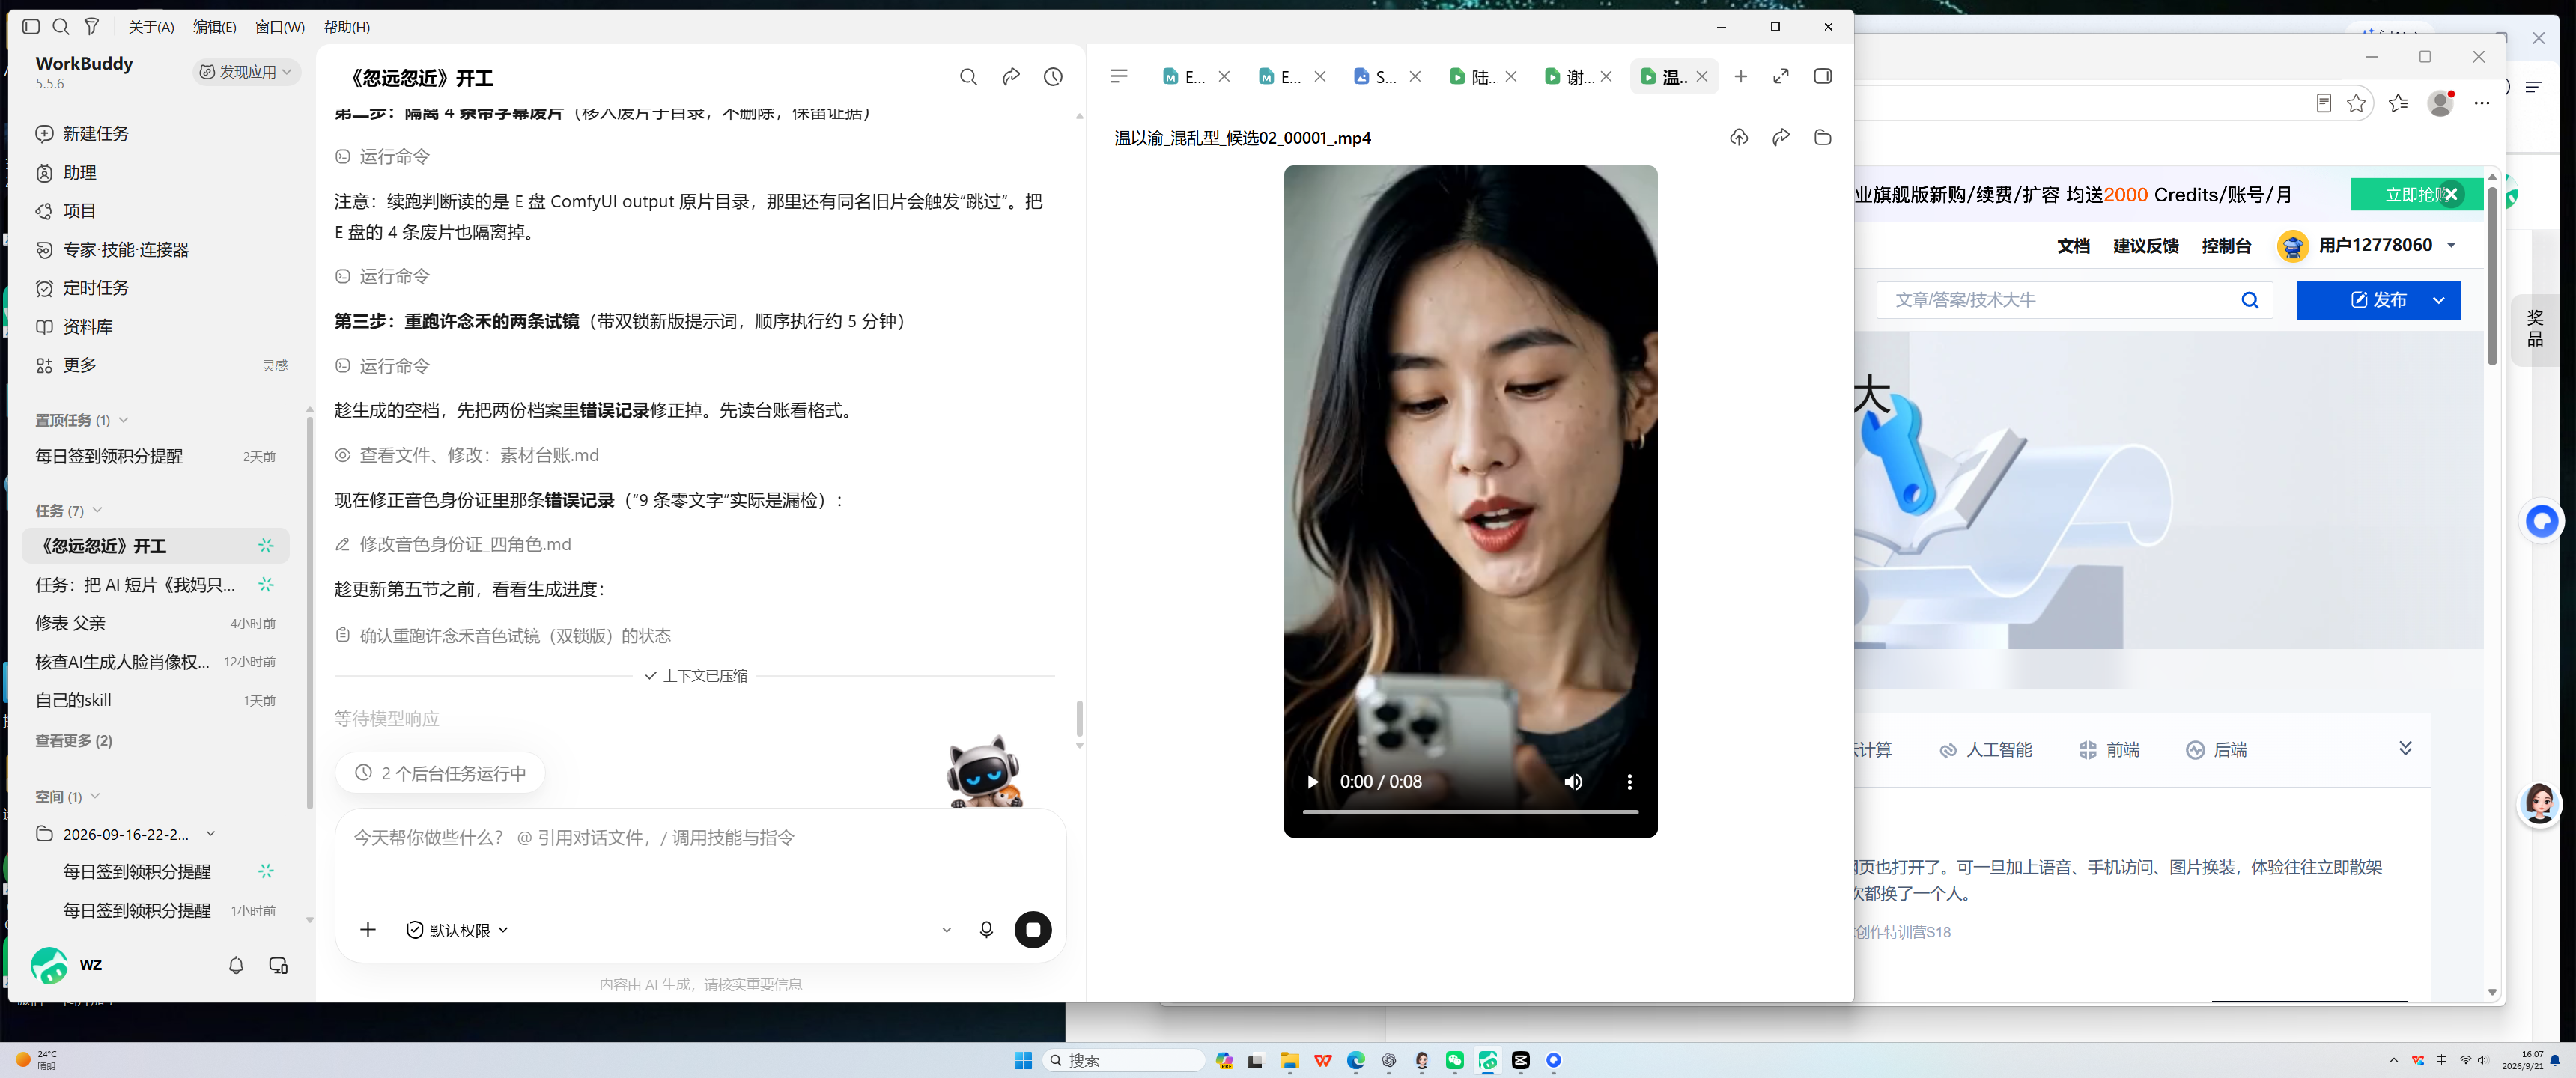Open 专家·技能·连接器 in sidebar

(125, 250)
